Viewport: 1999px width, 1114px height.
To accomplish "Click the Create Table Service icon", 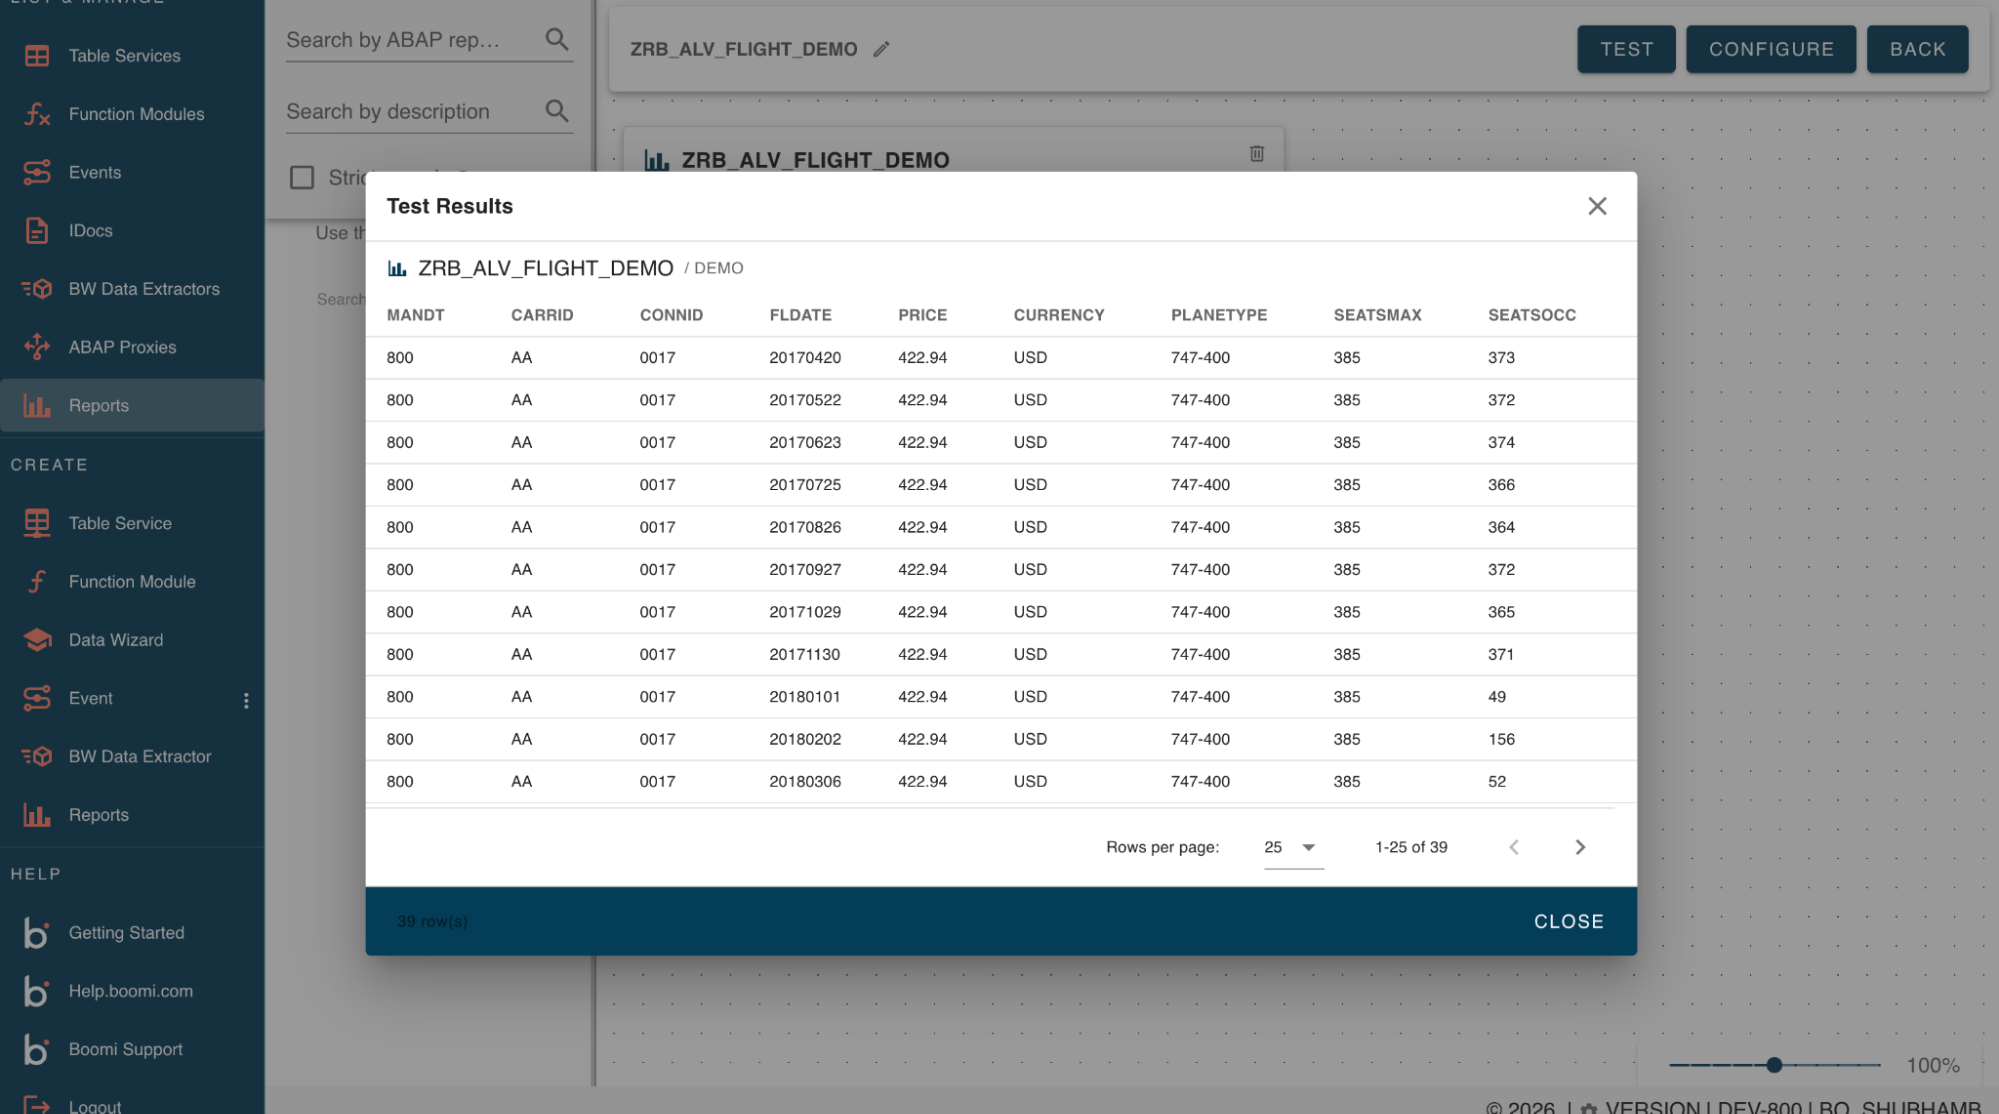I will click(37, 523).
